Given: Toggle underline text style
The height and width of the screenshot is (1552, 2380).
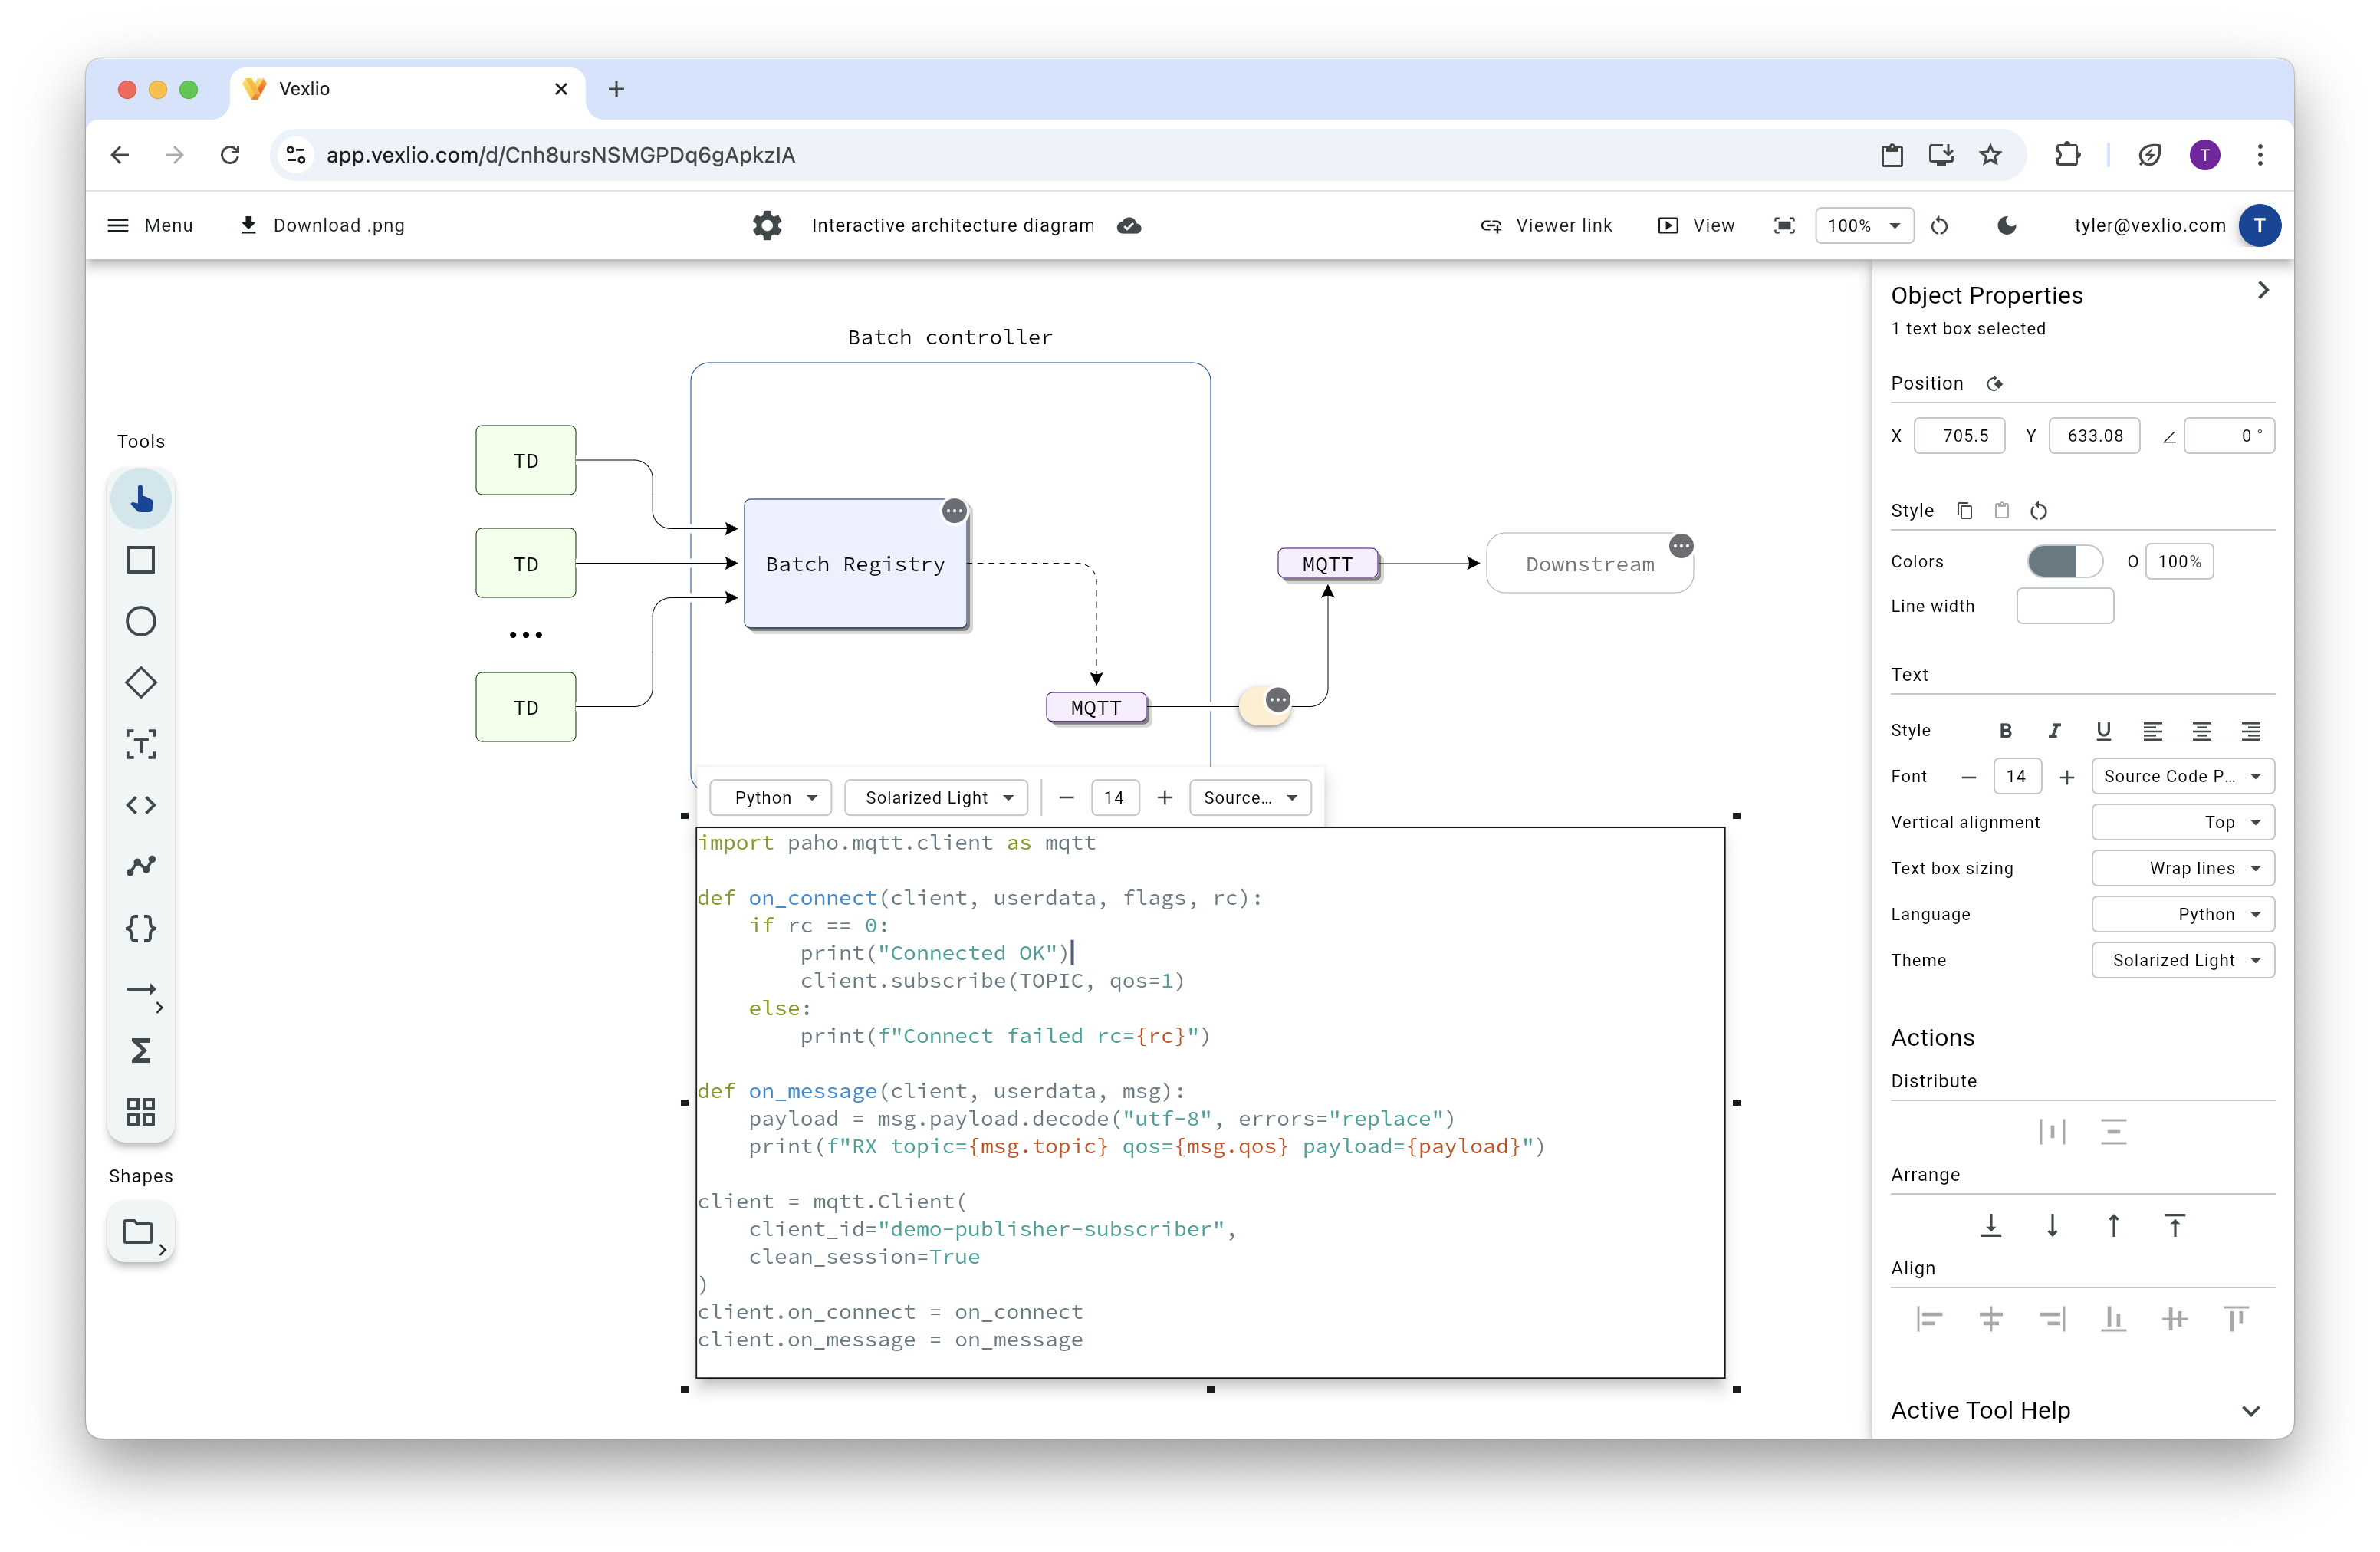Looking at the screenshot, I should click(2103, 731).
